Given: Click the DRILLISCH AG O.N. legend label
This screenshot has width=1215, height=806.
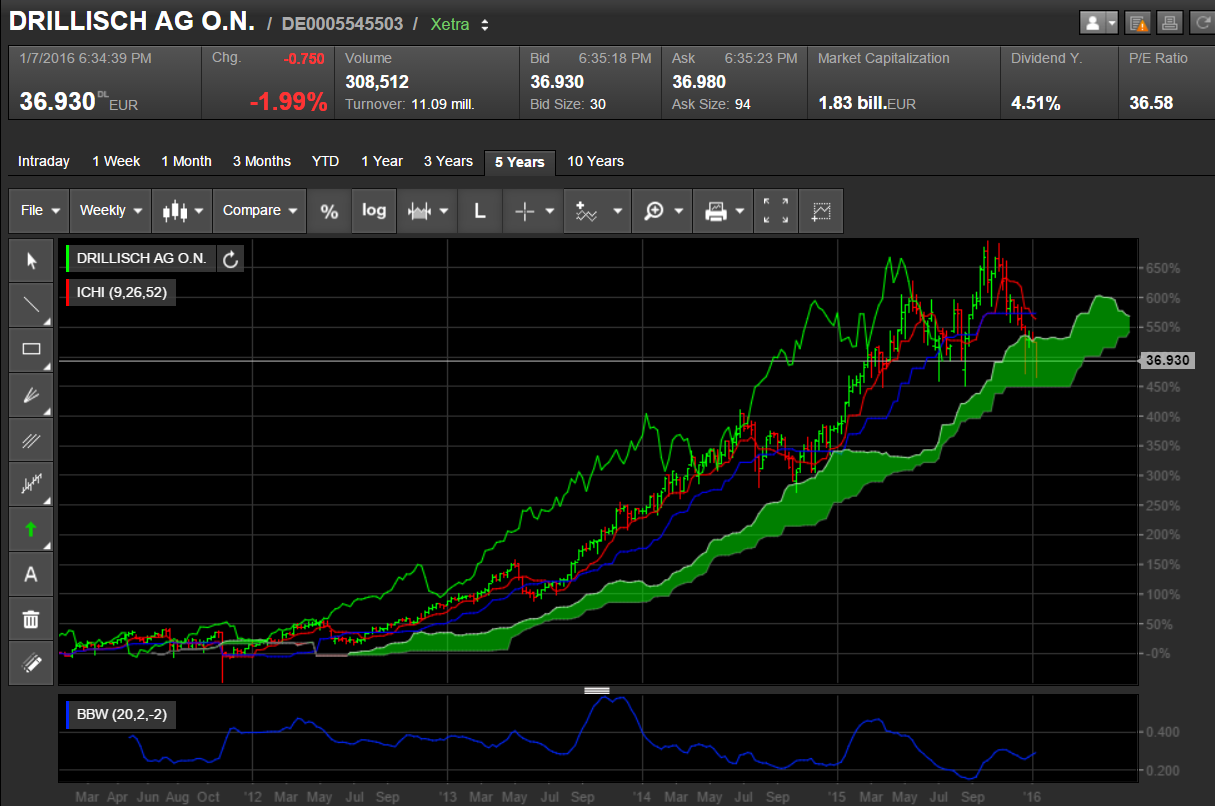Looking at the screenshot, I should click(x=141, y=259).
